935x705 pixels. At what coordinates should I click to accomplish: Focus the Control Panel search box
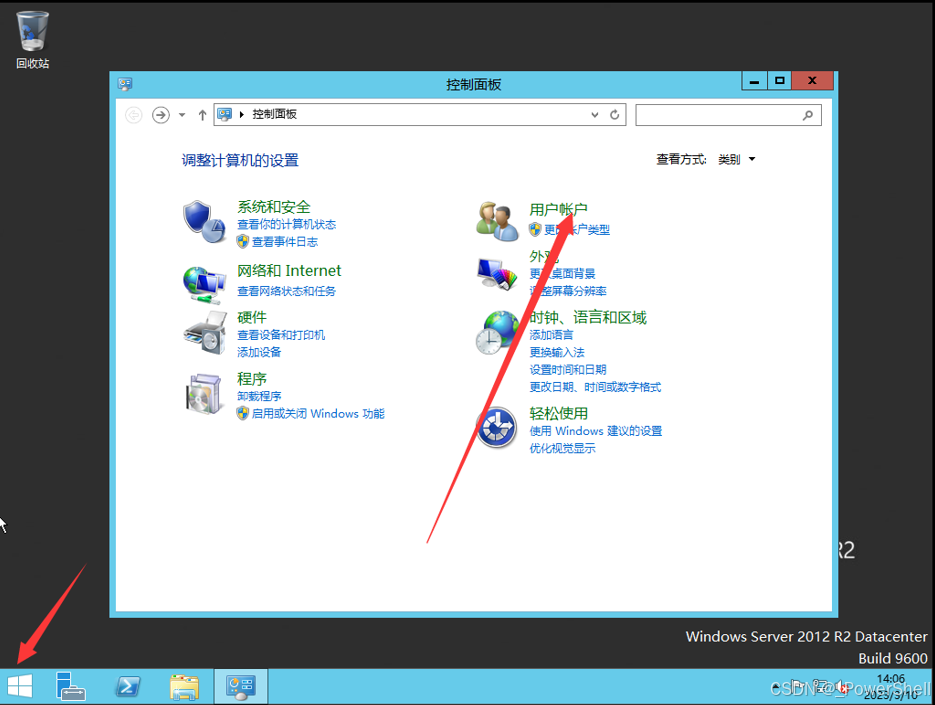tap(728, 115)
